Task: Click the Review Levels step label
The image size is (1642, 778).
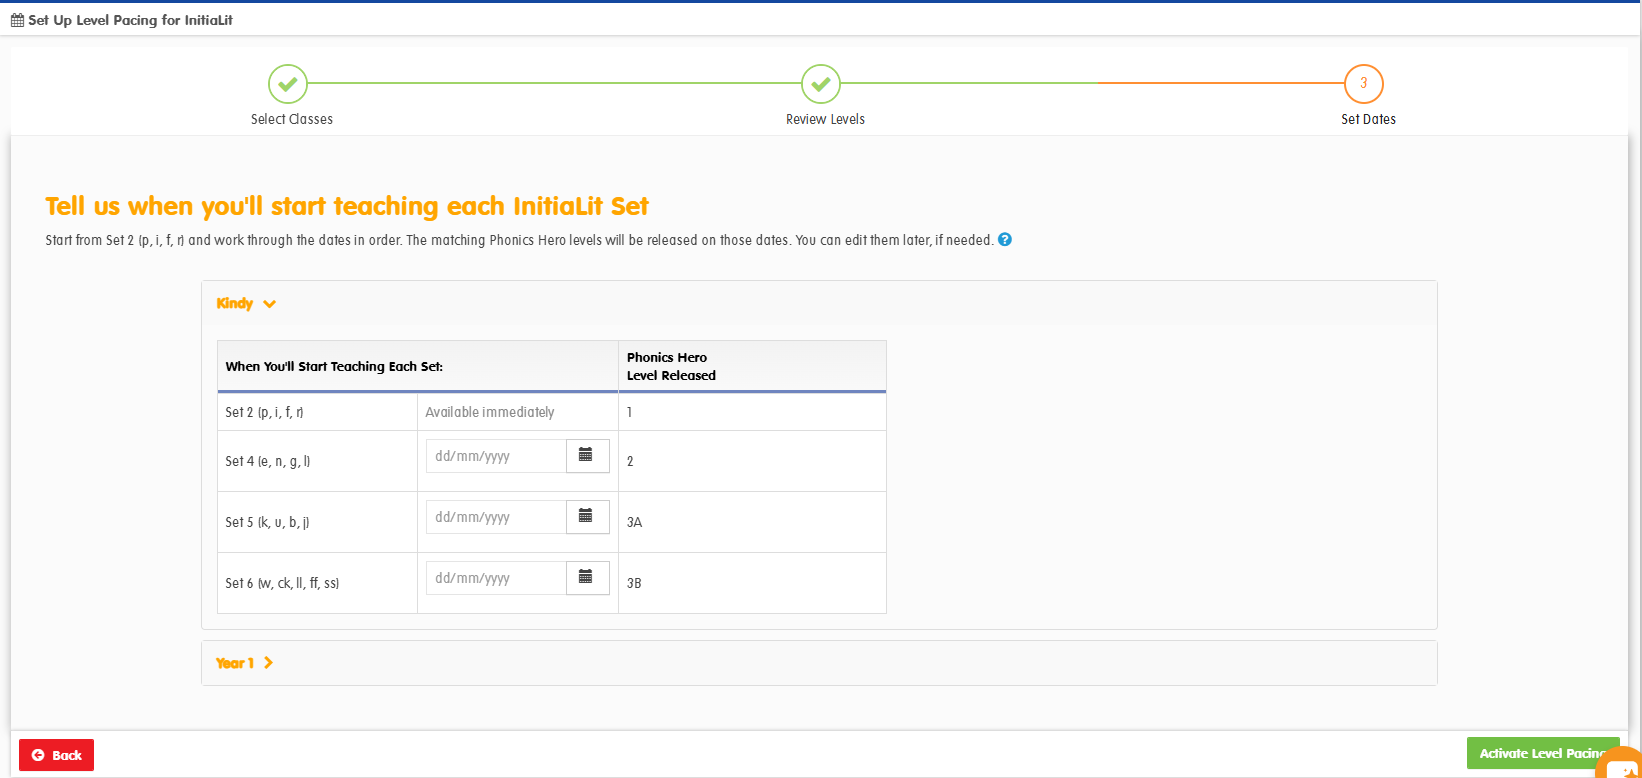Action: click(x=825, y=119)
